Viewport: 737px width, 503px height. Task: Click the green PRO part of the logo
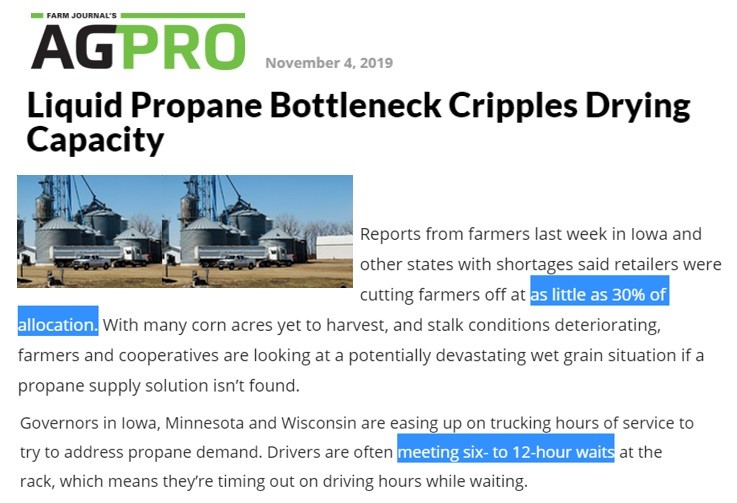pyautogui.click(x=181, y=47)
